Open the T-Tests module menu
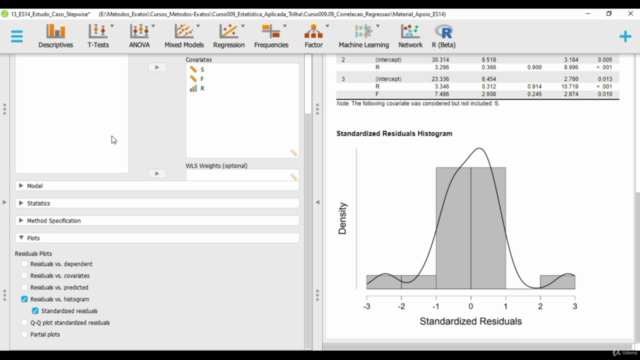This screenshot has height=360, width=640. (98, 36)
